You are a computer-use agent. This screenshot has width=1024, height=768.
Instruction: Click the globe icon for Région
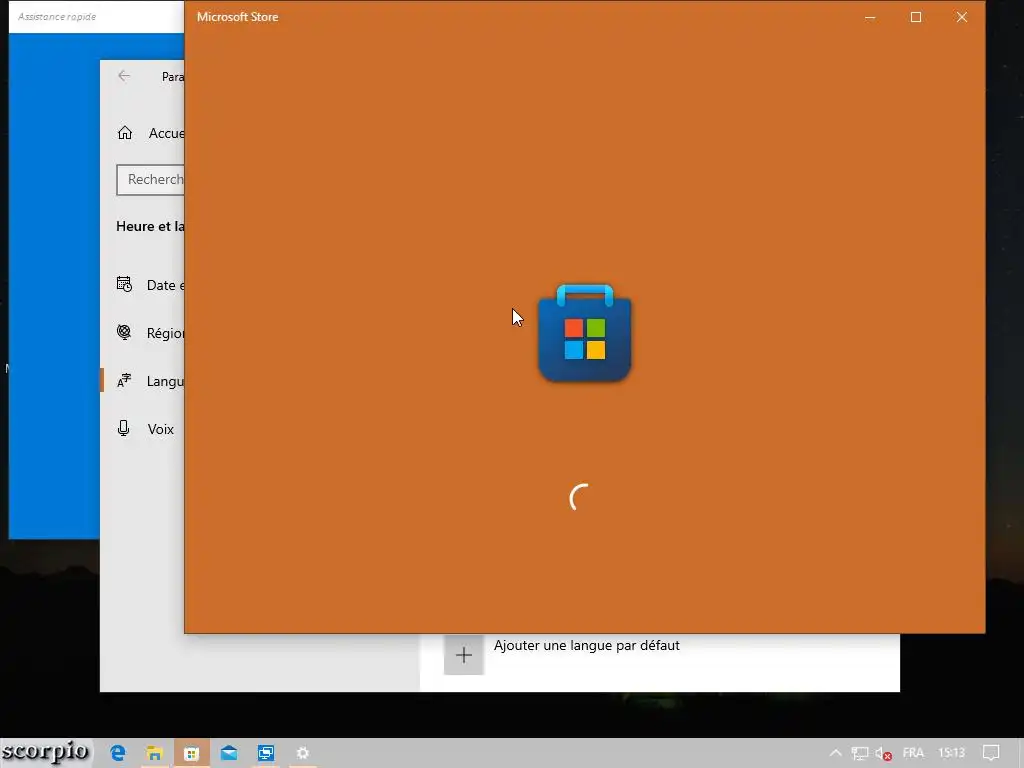(124, 332)
